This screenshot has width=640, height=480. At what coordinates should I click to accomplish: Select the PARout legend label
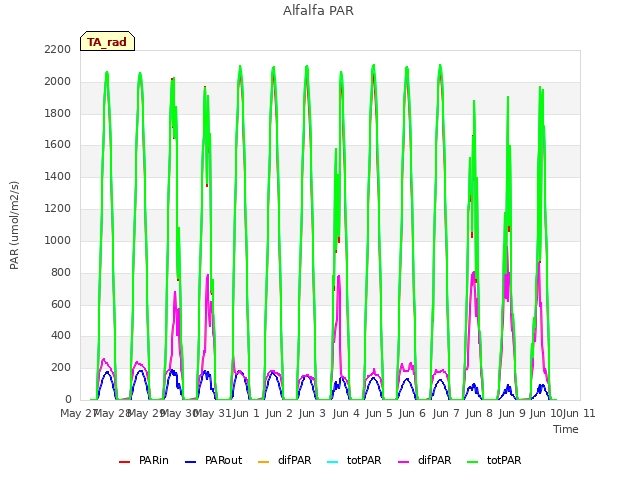223,460
